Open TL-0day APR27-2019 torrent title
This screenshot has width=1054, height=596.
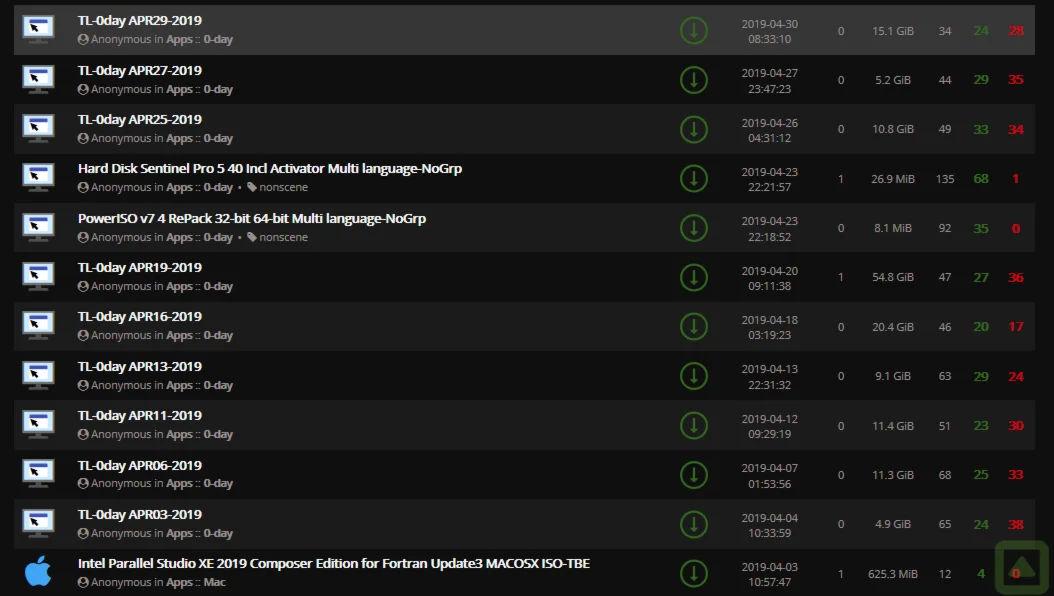tap(140, 71)
